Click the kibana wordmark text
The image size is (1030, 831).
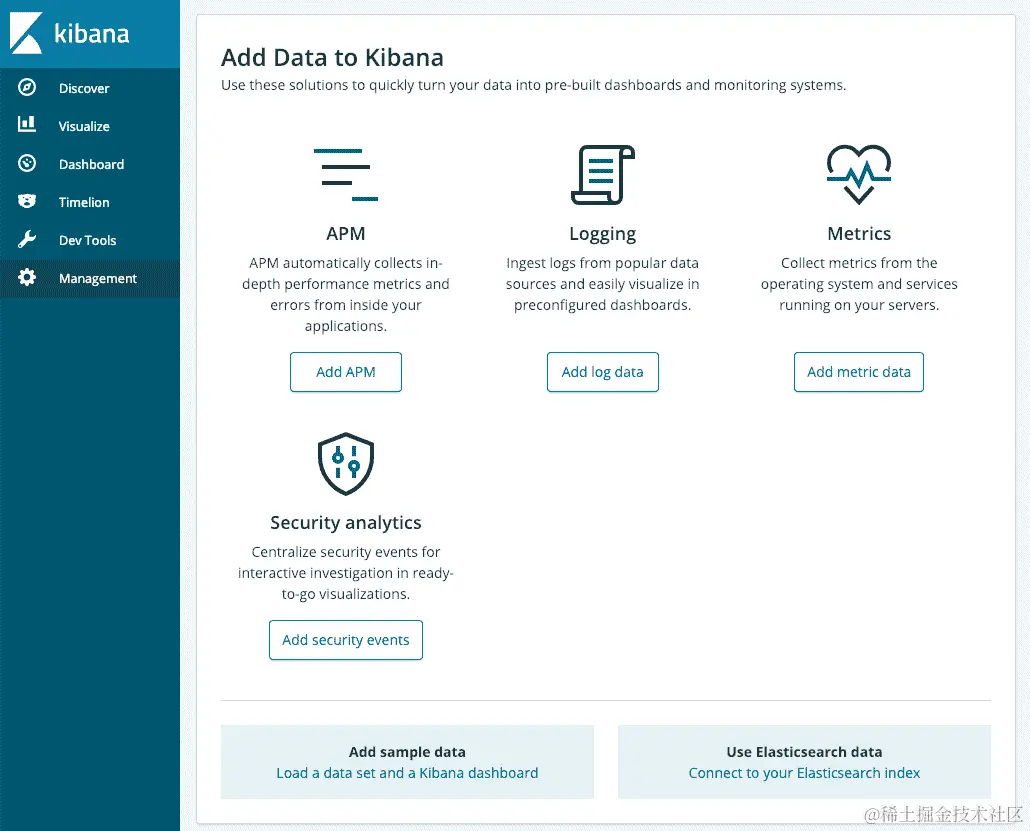[91, 34]
